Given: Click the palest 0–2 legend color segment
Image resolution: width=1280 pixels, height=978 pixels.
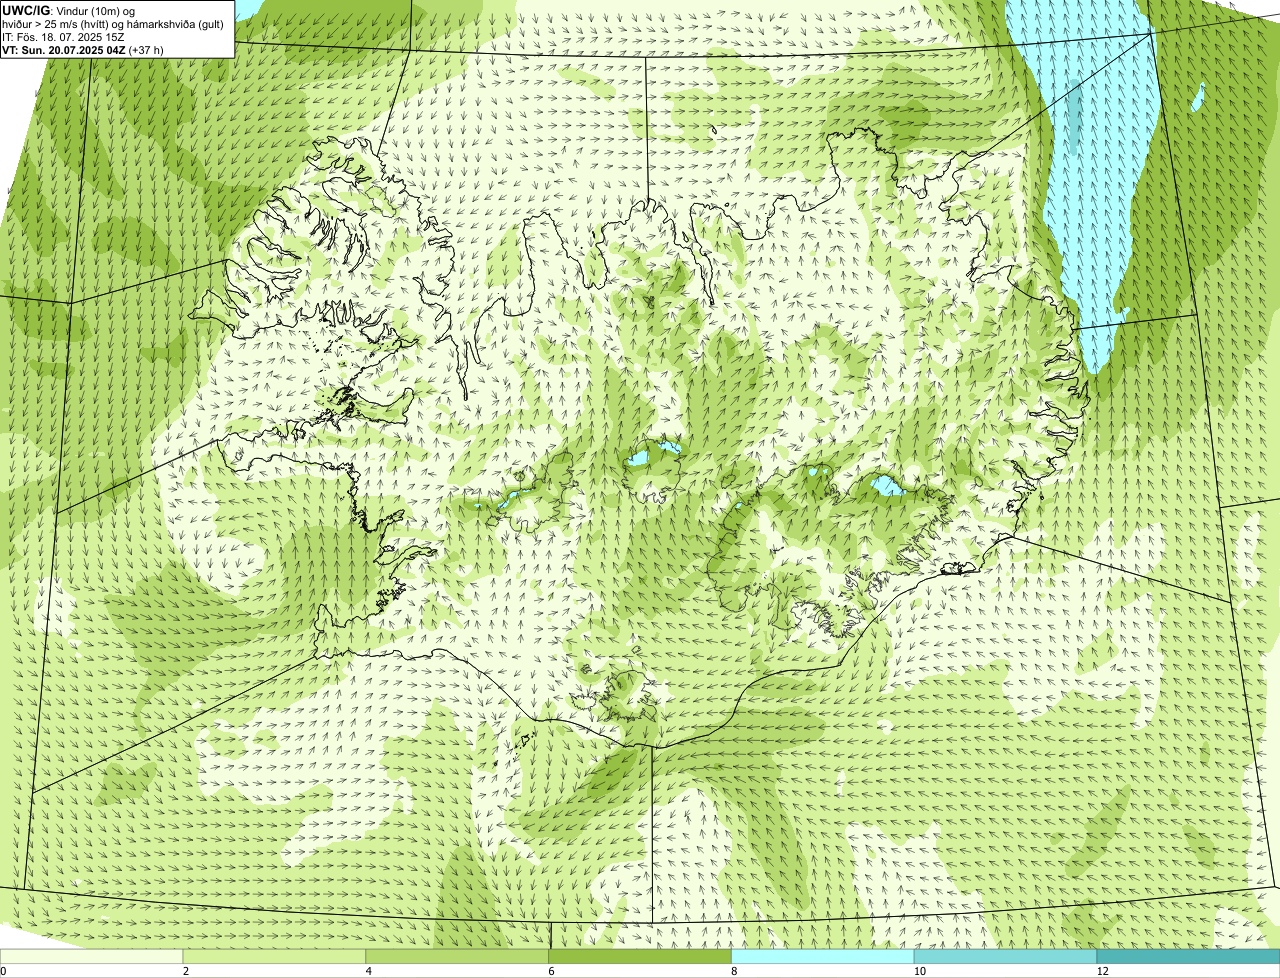Looking at the screenshot, I should 92,956.
